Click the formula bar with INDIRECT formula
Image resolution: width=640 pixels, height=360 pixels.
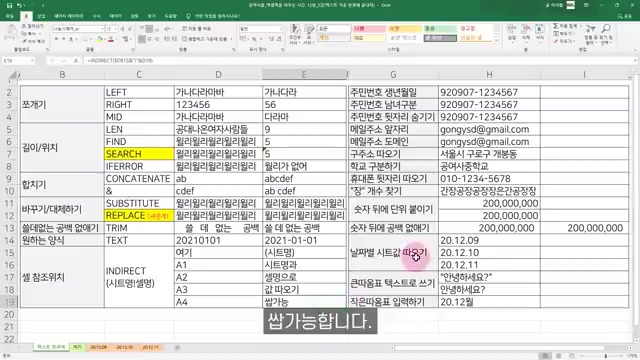pyautogui.click(x=358, y=60)
